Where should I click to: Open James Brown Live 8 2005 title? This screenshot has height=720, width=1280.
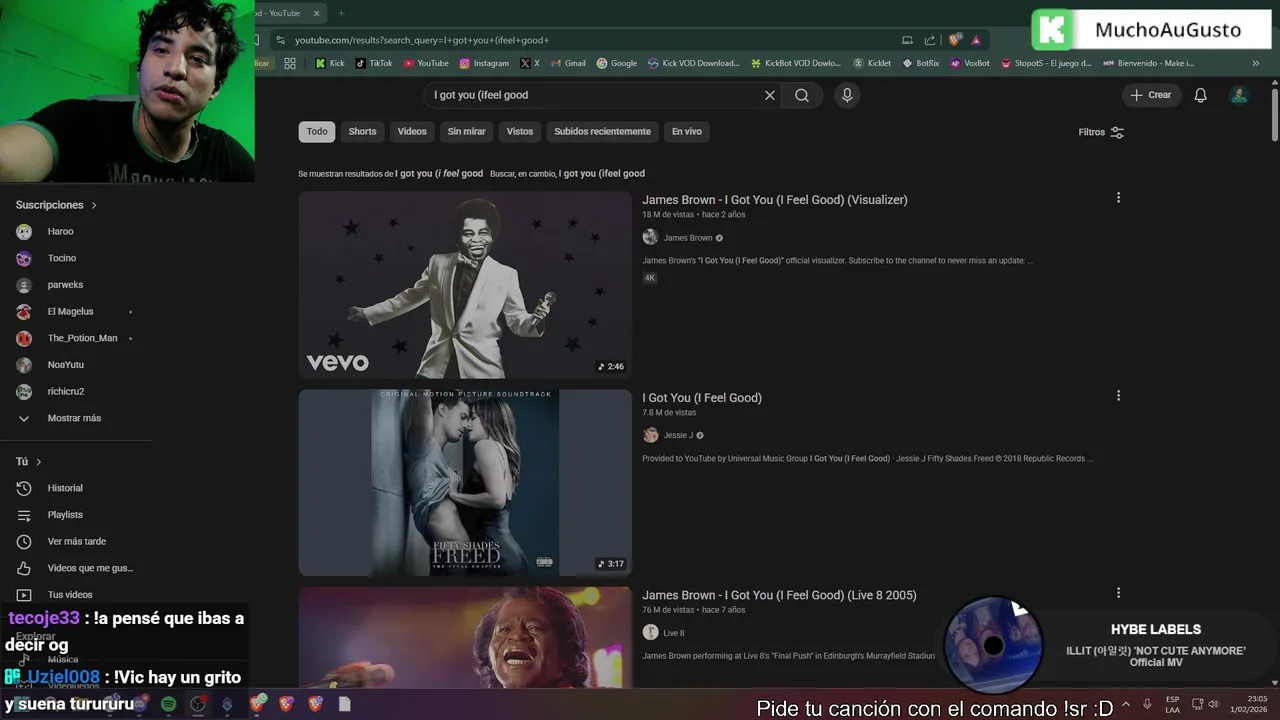(x=779, y=595)
